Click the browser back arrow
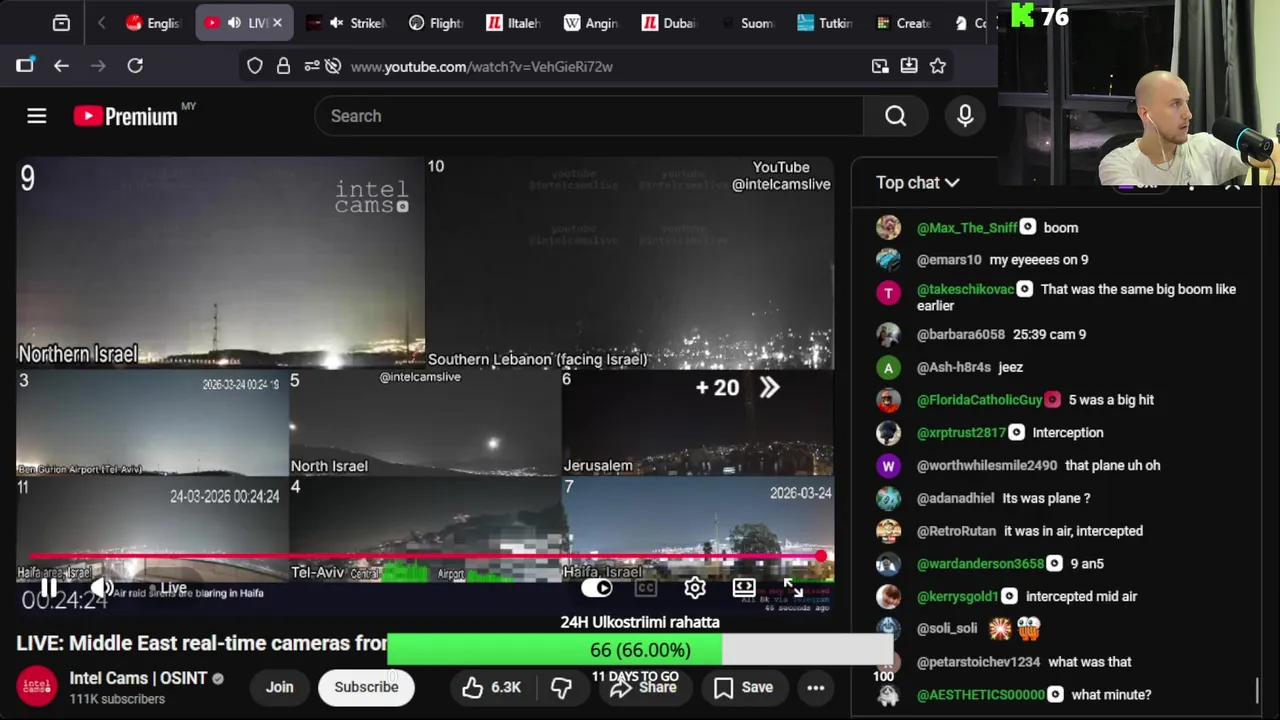This screenshot has width=1280, height=720. 61,66
